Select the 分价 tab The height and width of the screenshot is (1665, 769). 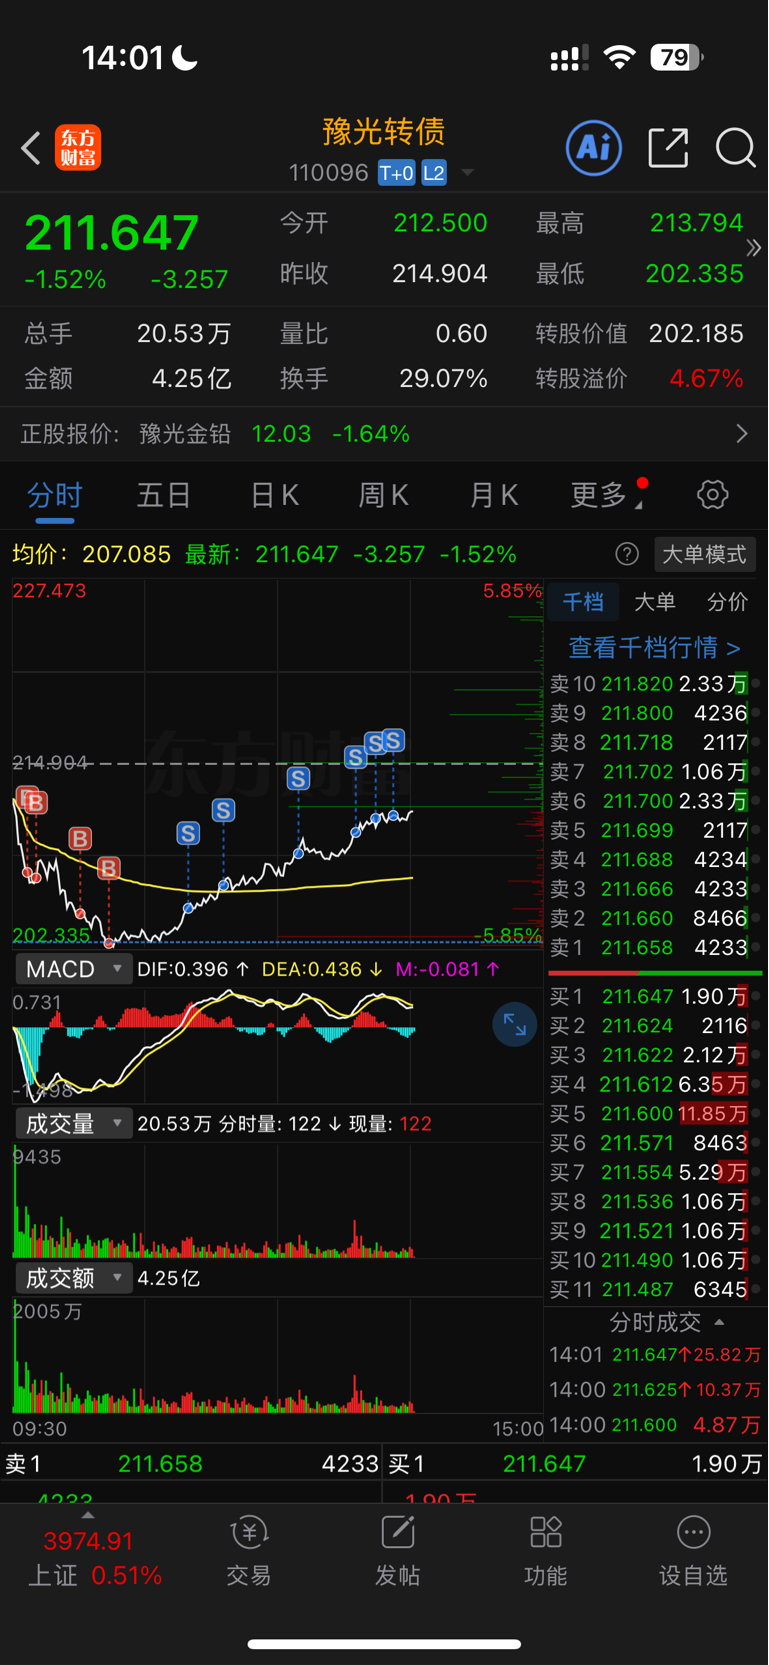pyautogui.click(x=727, y=601)
